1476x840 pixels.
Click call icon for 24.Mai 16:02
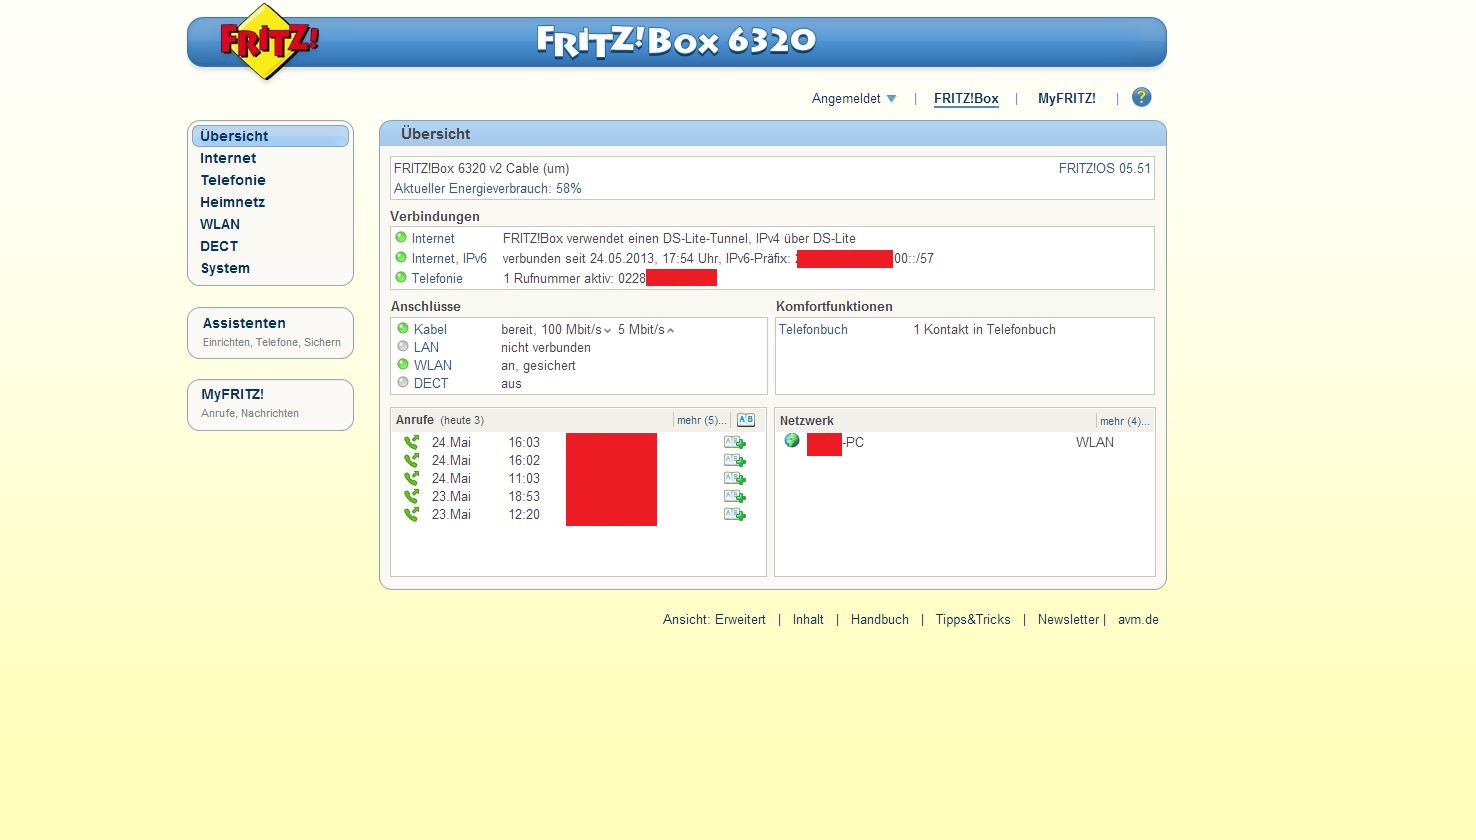411,460
